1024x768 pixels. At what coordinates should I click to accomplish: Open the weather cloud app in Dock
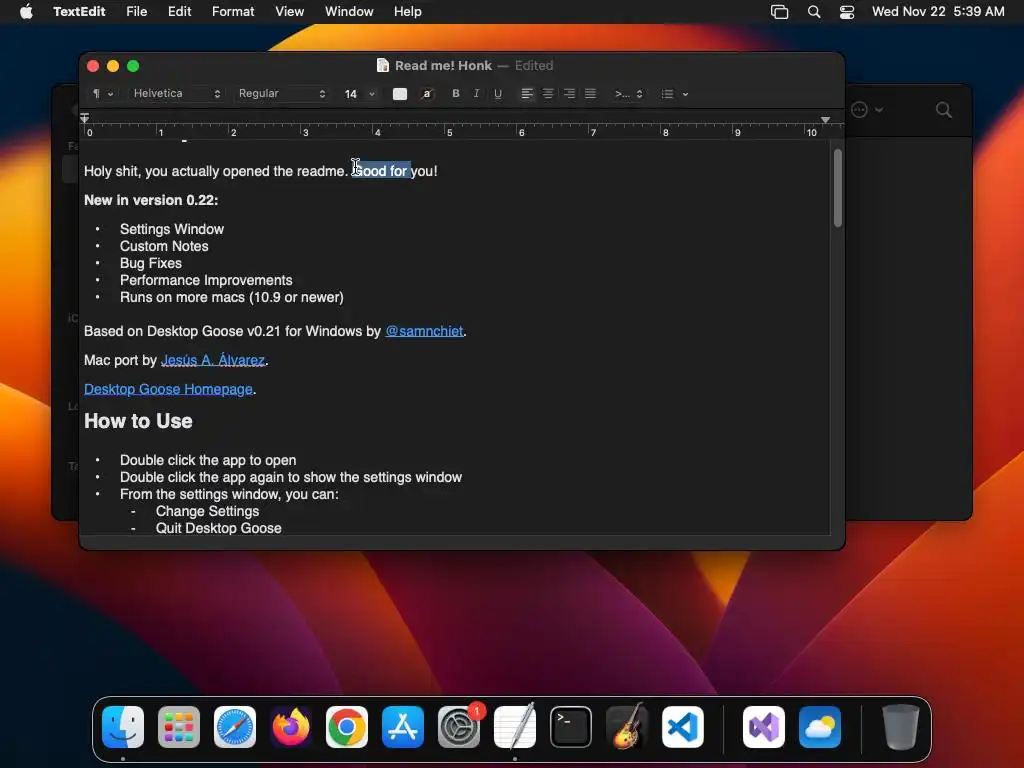(x=820, y=727)
